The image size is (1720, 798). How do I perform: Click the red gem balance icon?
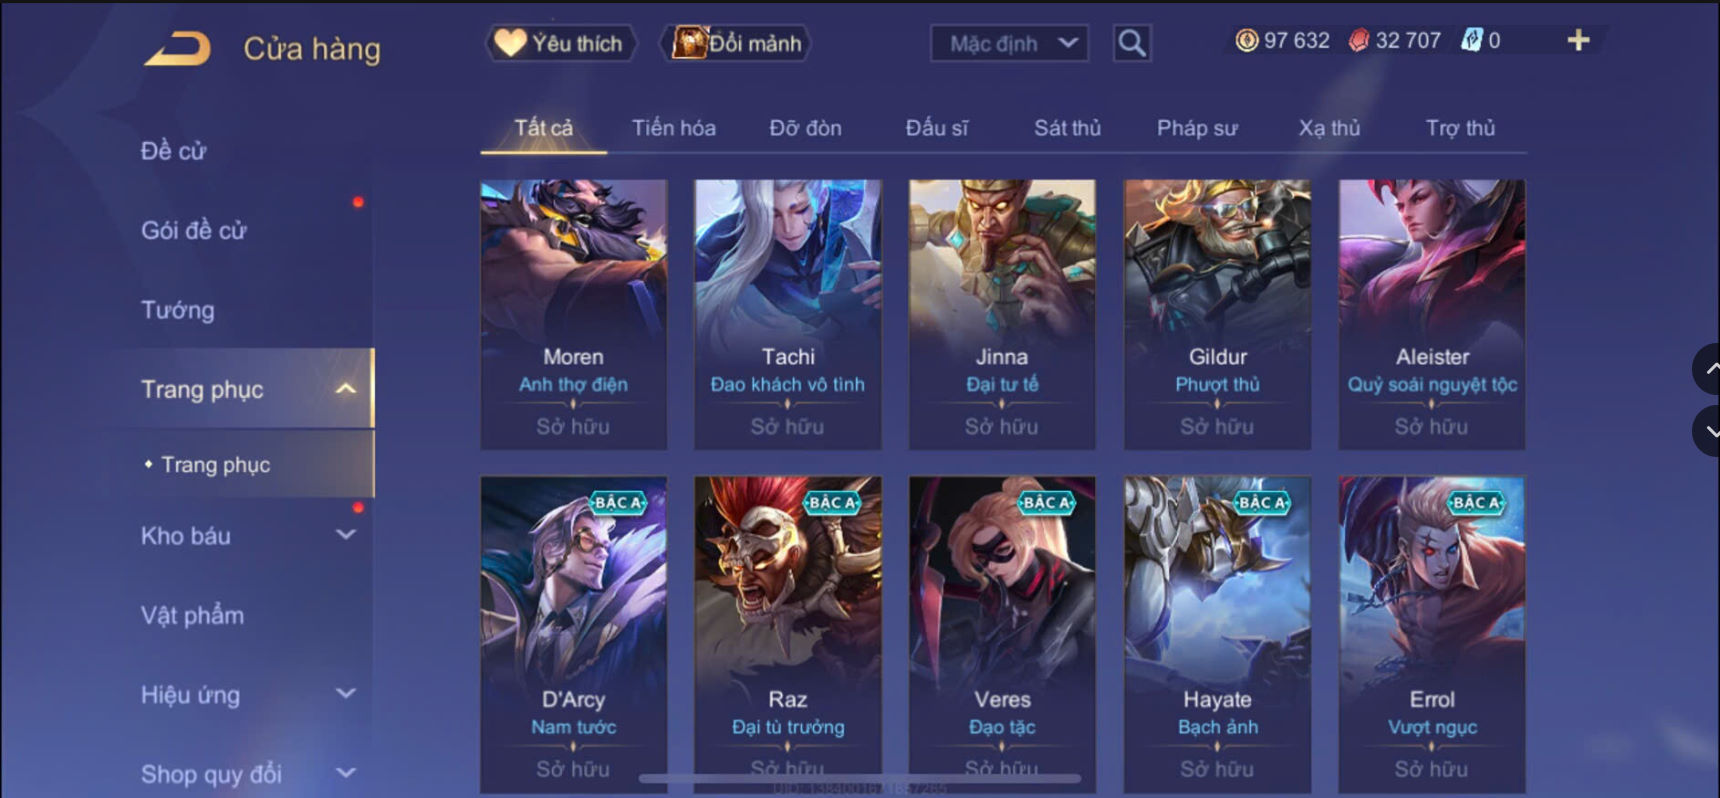point(1358,40)
